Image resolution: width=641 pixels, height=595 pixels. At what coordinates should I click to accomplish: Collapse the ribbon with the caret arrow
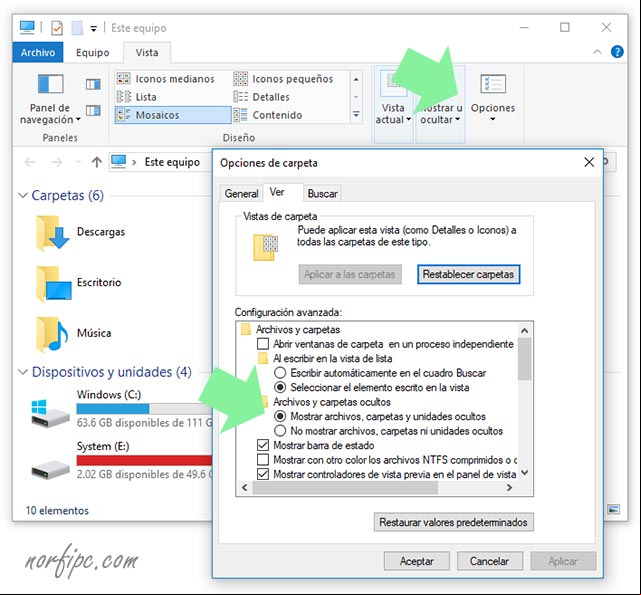597,52
